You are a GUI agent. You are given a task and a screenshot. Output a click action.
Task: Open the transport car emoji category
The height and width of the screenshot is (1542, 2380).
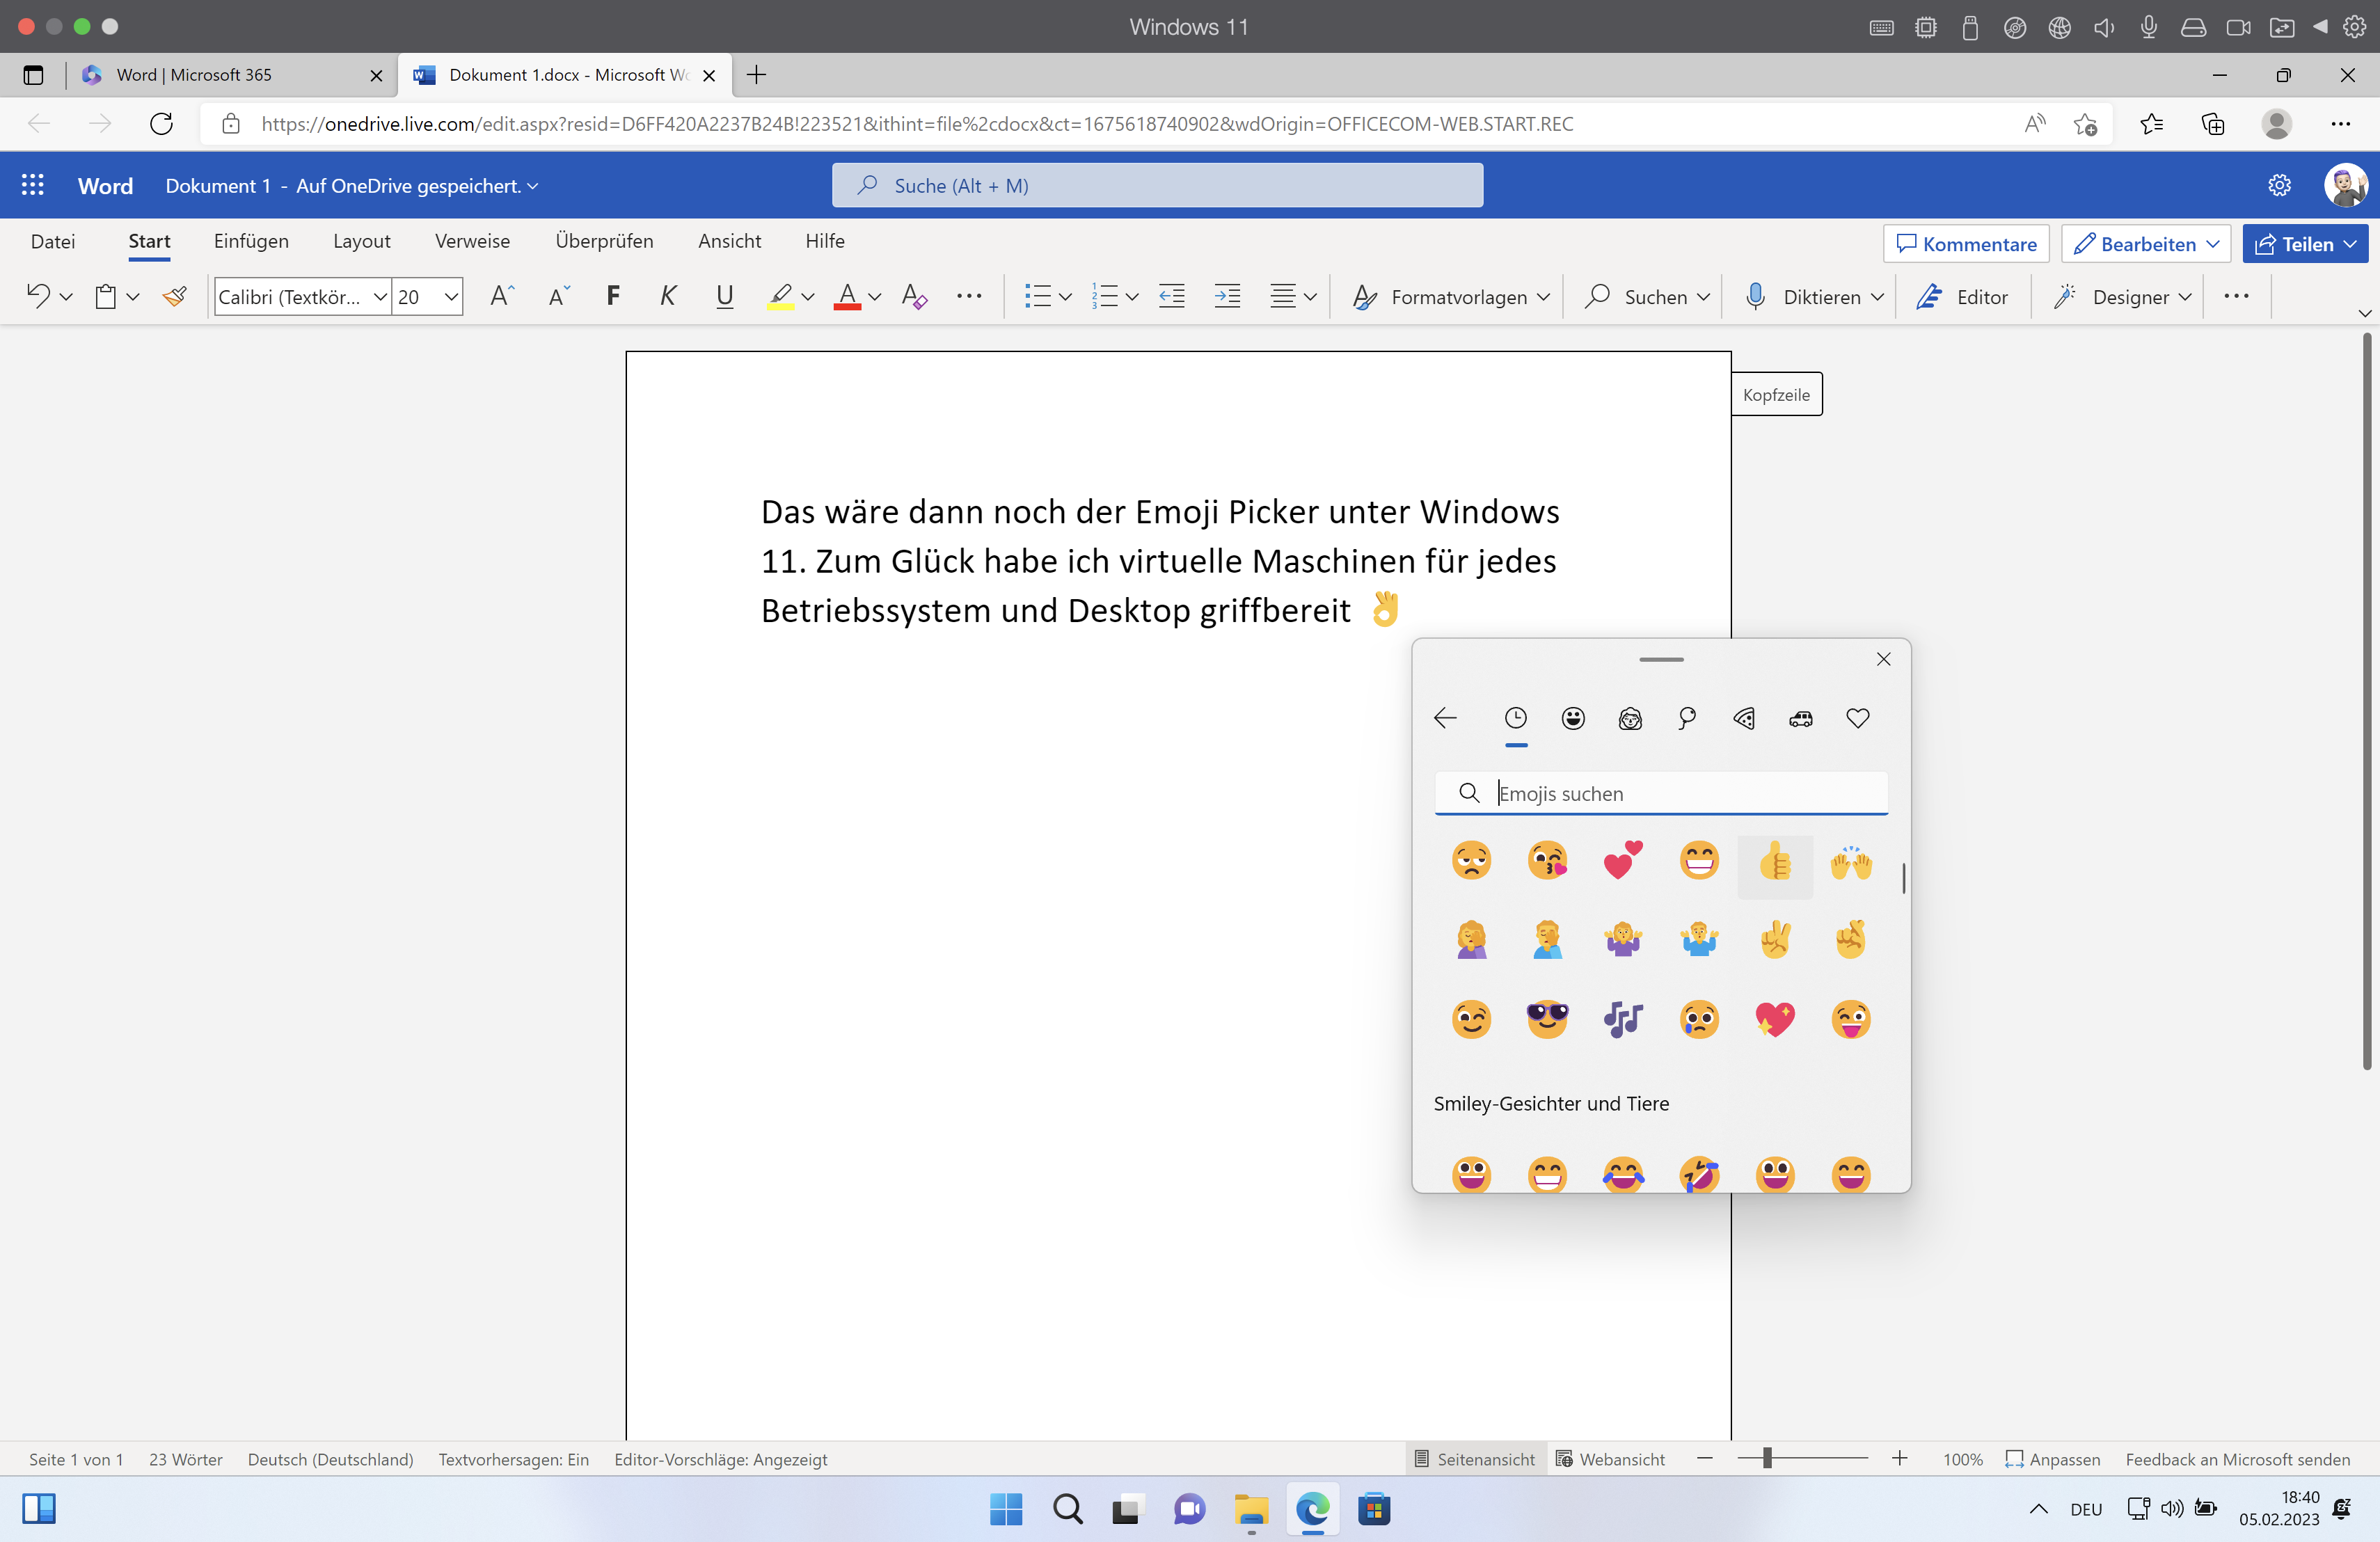click(x=1801, y=718)
